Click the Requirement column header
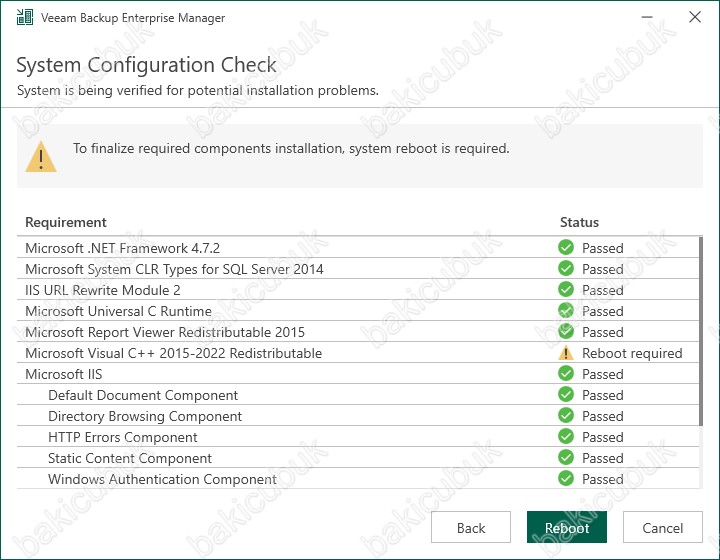This screenshot has height=560, width=720. point(66,222)
